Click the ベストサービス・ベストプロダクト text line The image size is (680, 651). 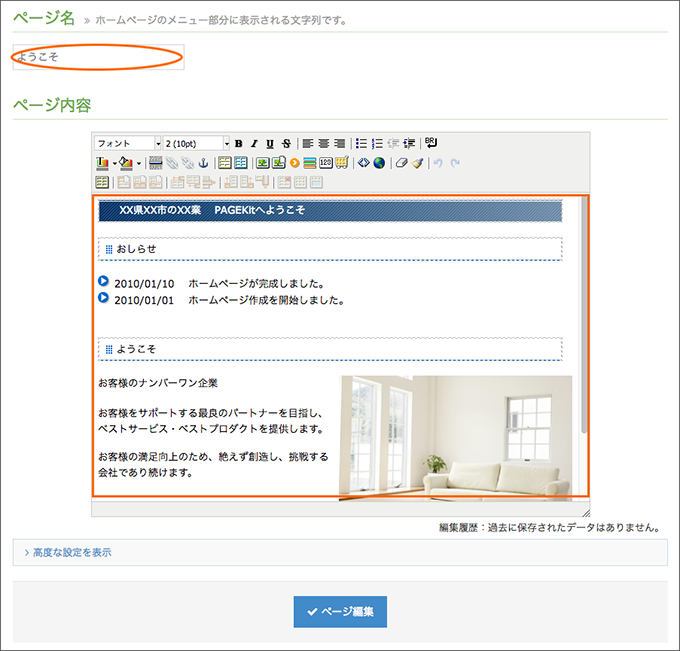point(211,429)
